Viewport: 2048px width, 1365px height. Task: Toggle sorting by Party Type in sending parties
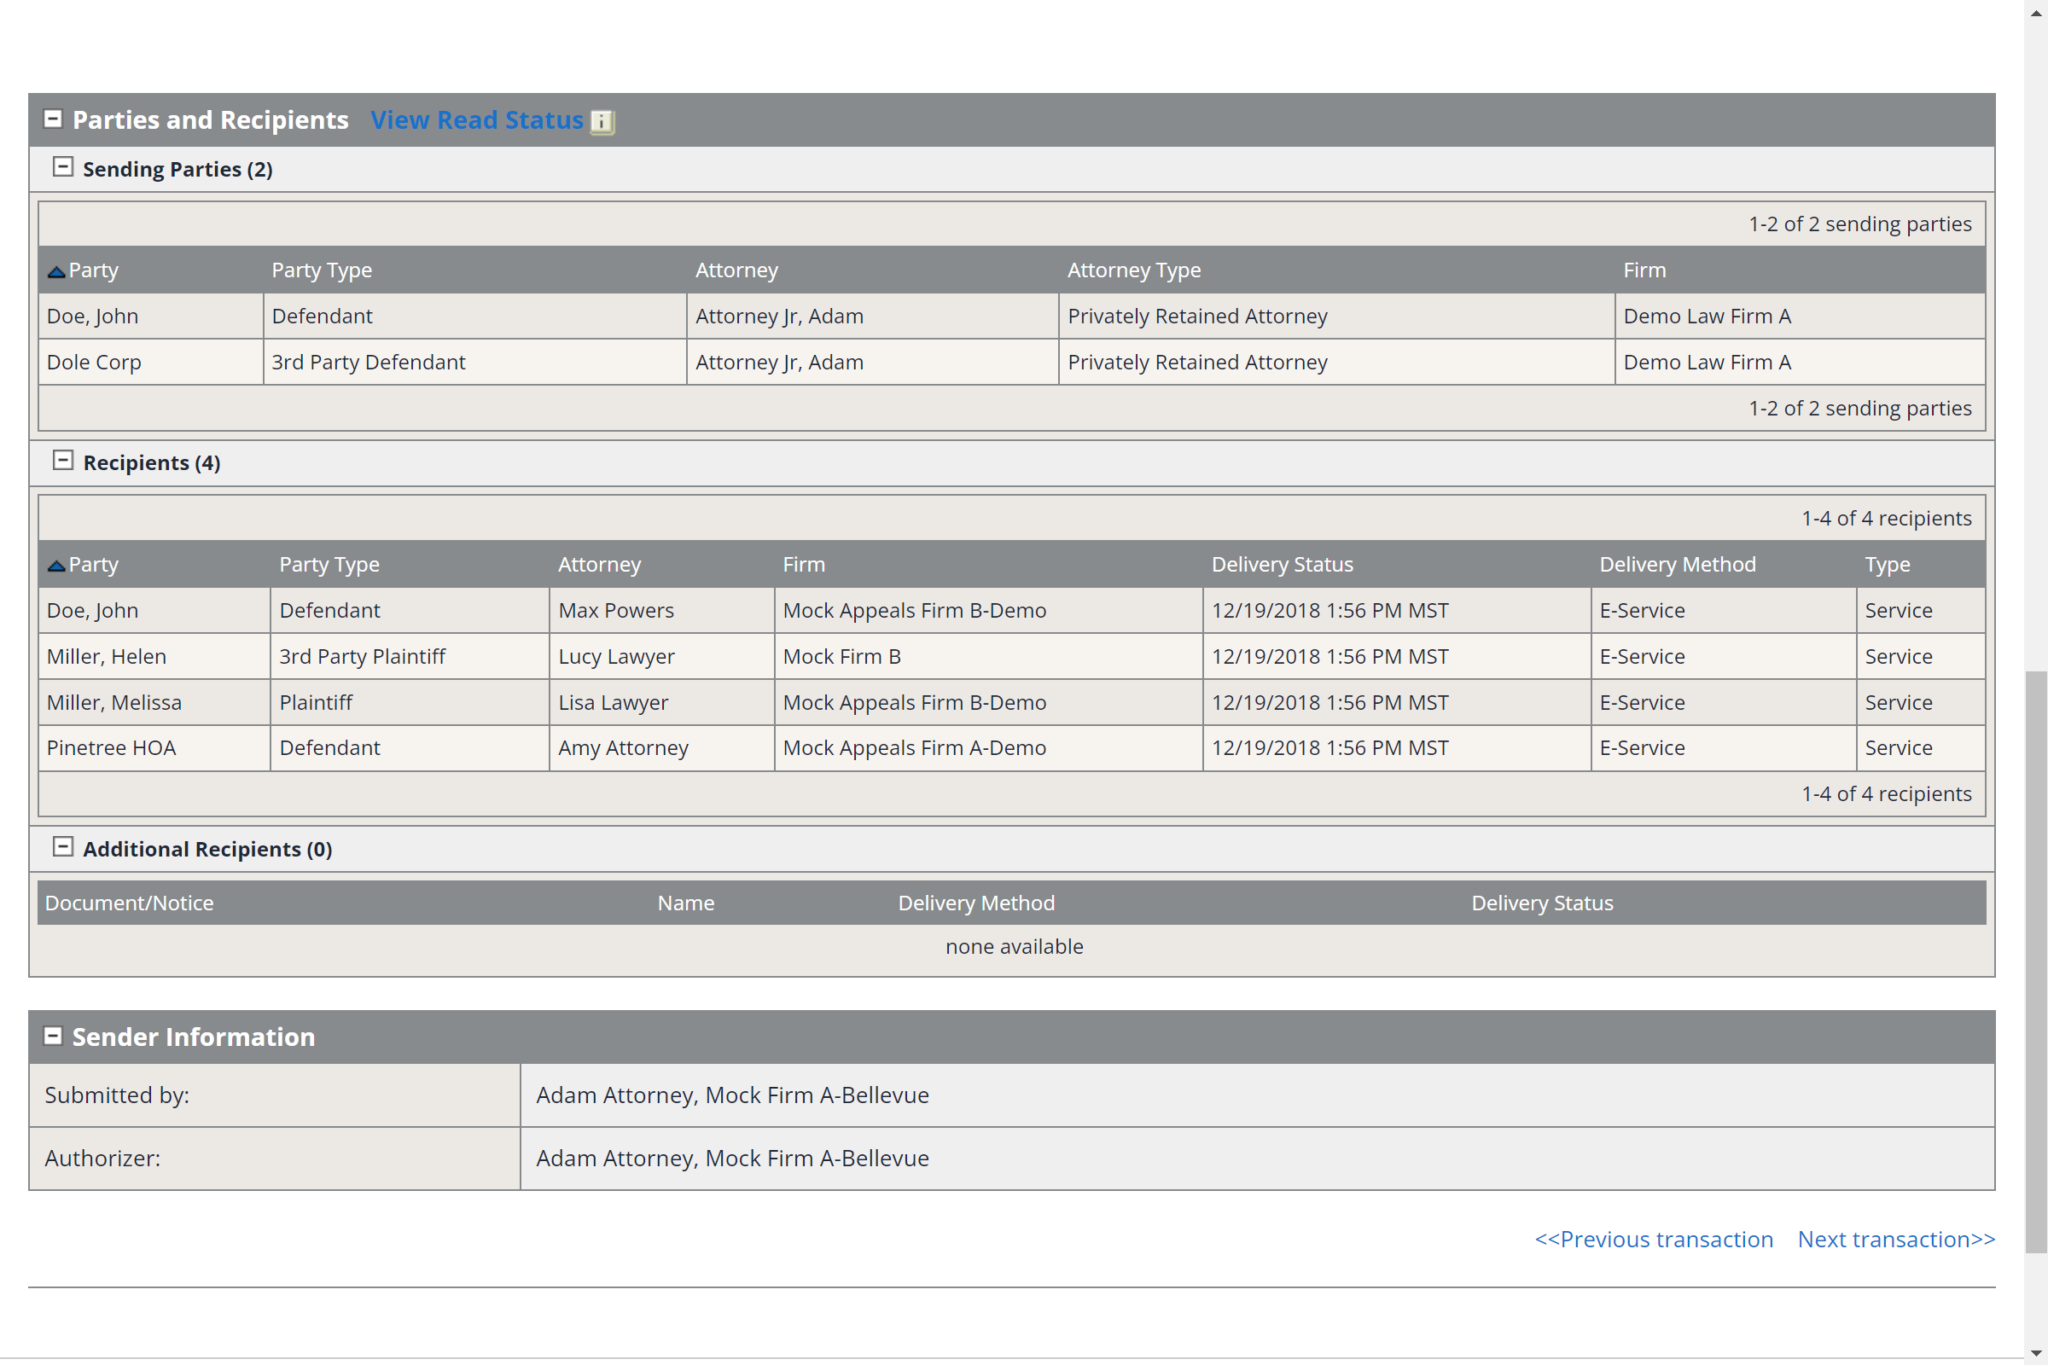pos(322,270)
